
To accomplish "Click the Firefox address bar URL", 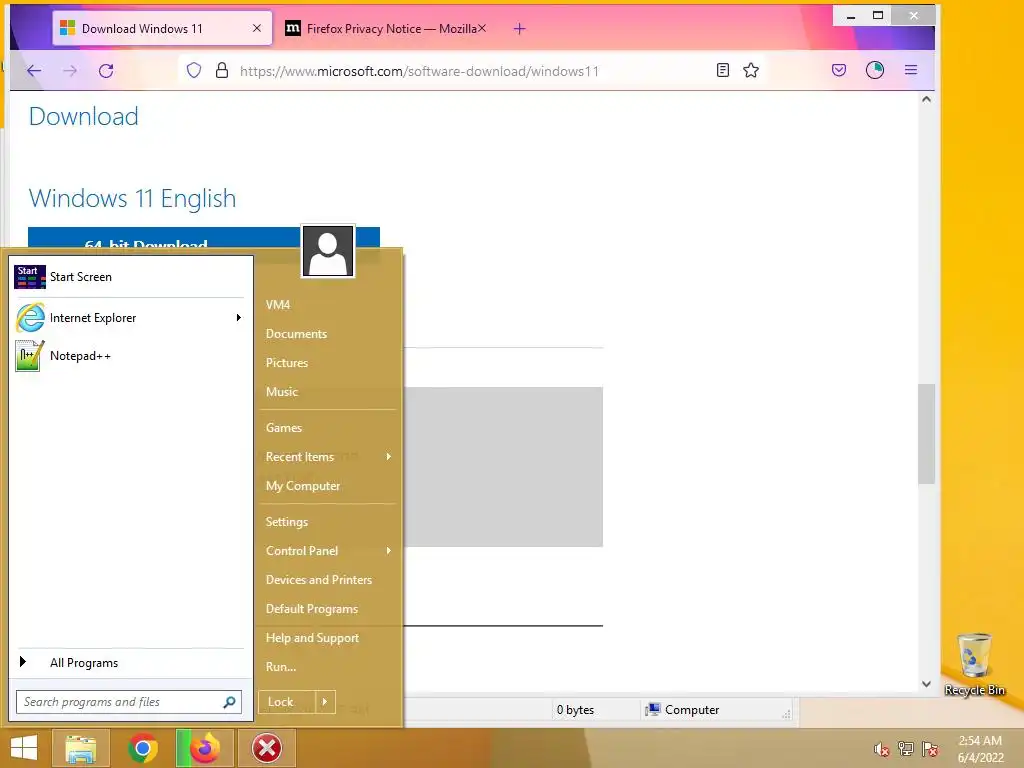I will 419,71.
